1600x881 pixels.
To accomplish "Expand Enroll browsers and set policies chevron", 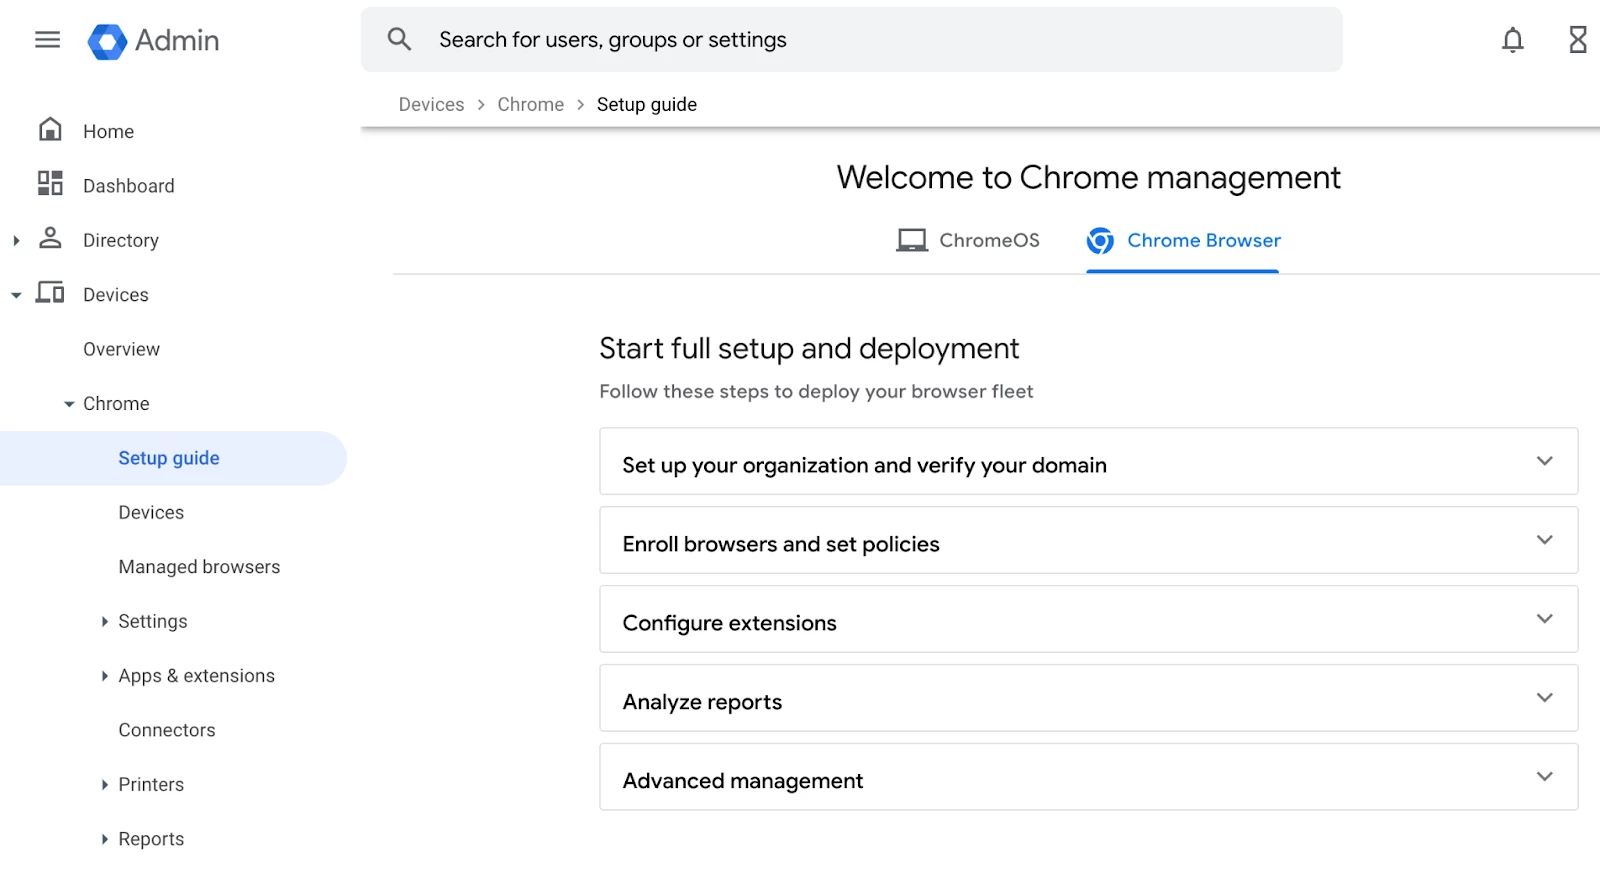I will pos(1544,540).
